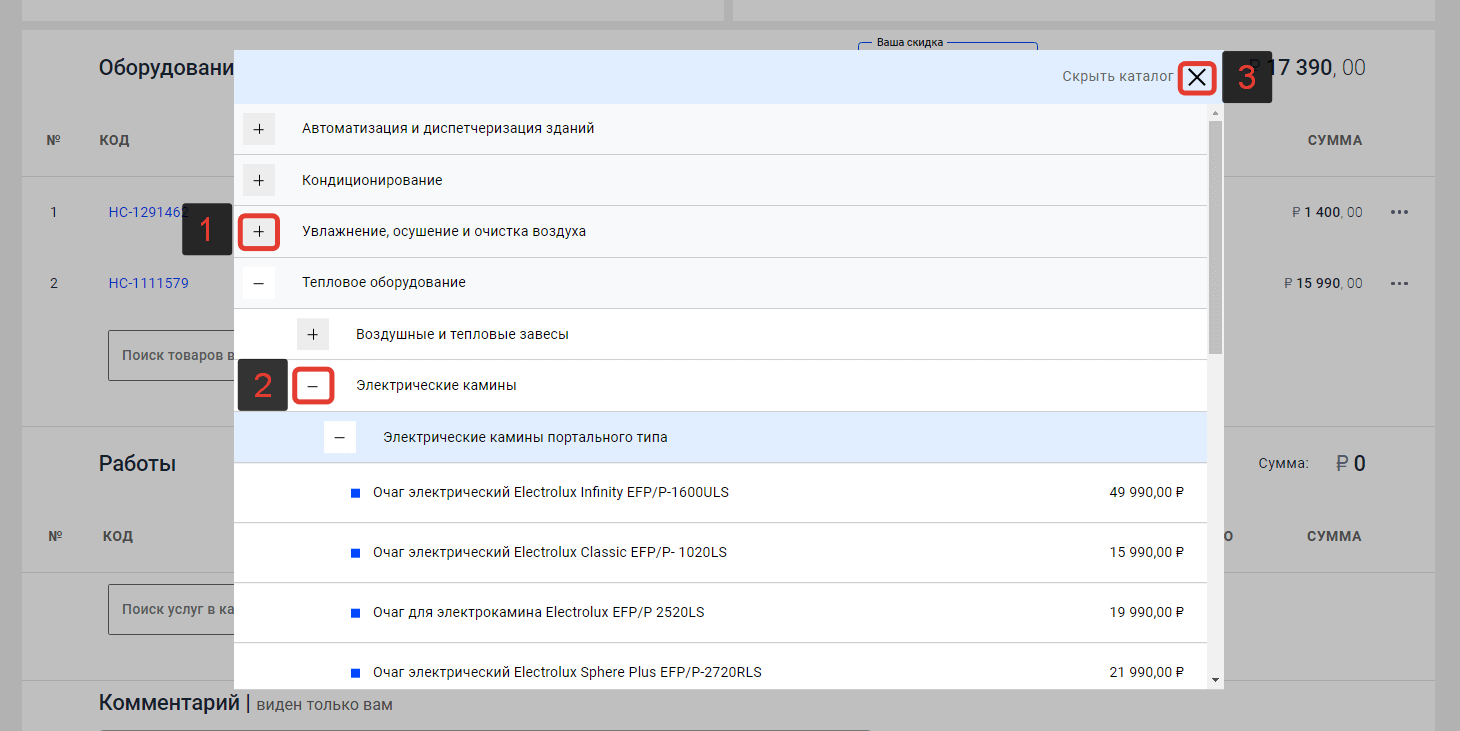Click the 'Поиск товаров' search field

point(171,355)
